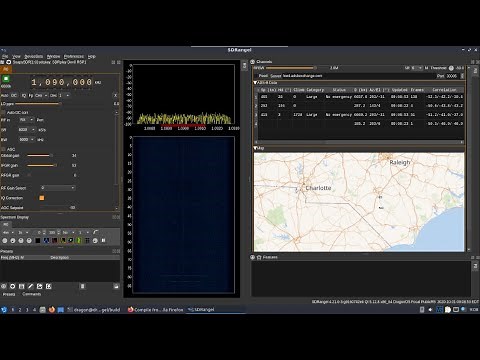Click the Correlation column header

tap(444, 90)
